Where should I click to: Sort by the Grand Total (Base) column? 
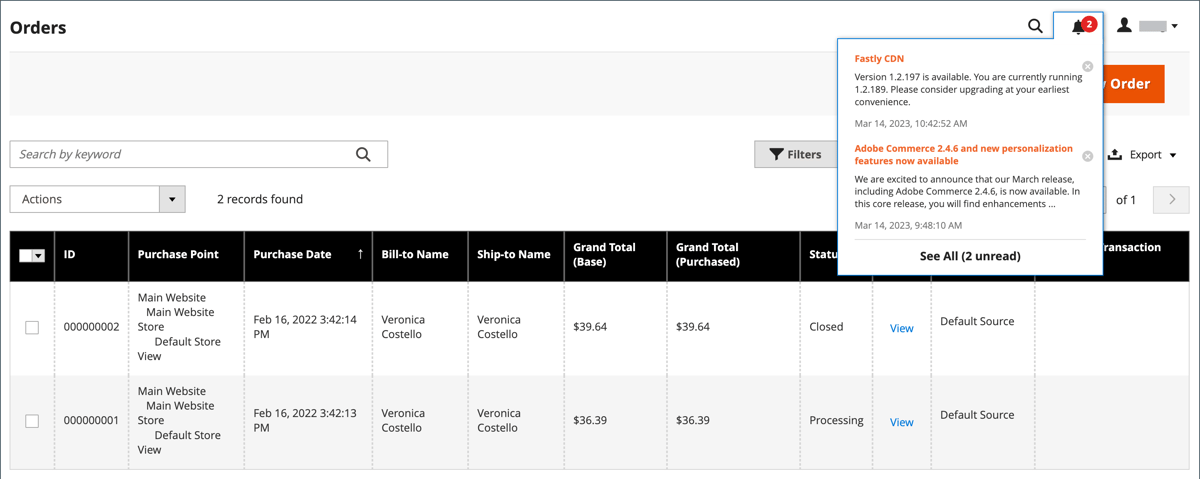pyautogui.click(x=604, y=254)
